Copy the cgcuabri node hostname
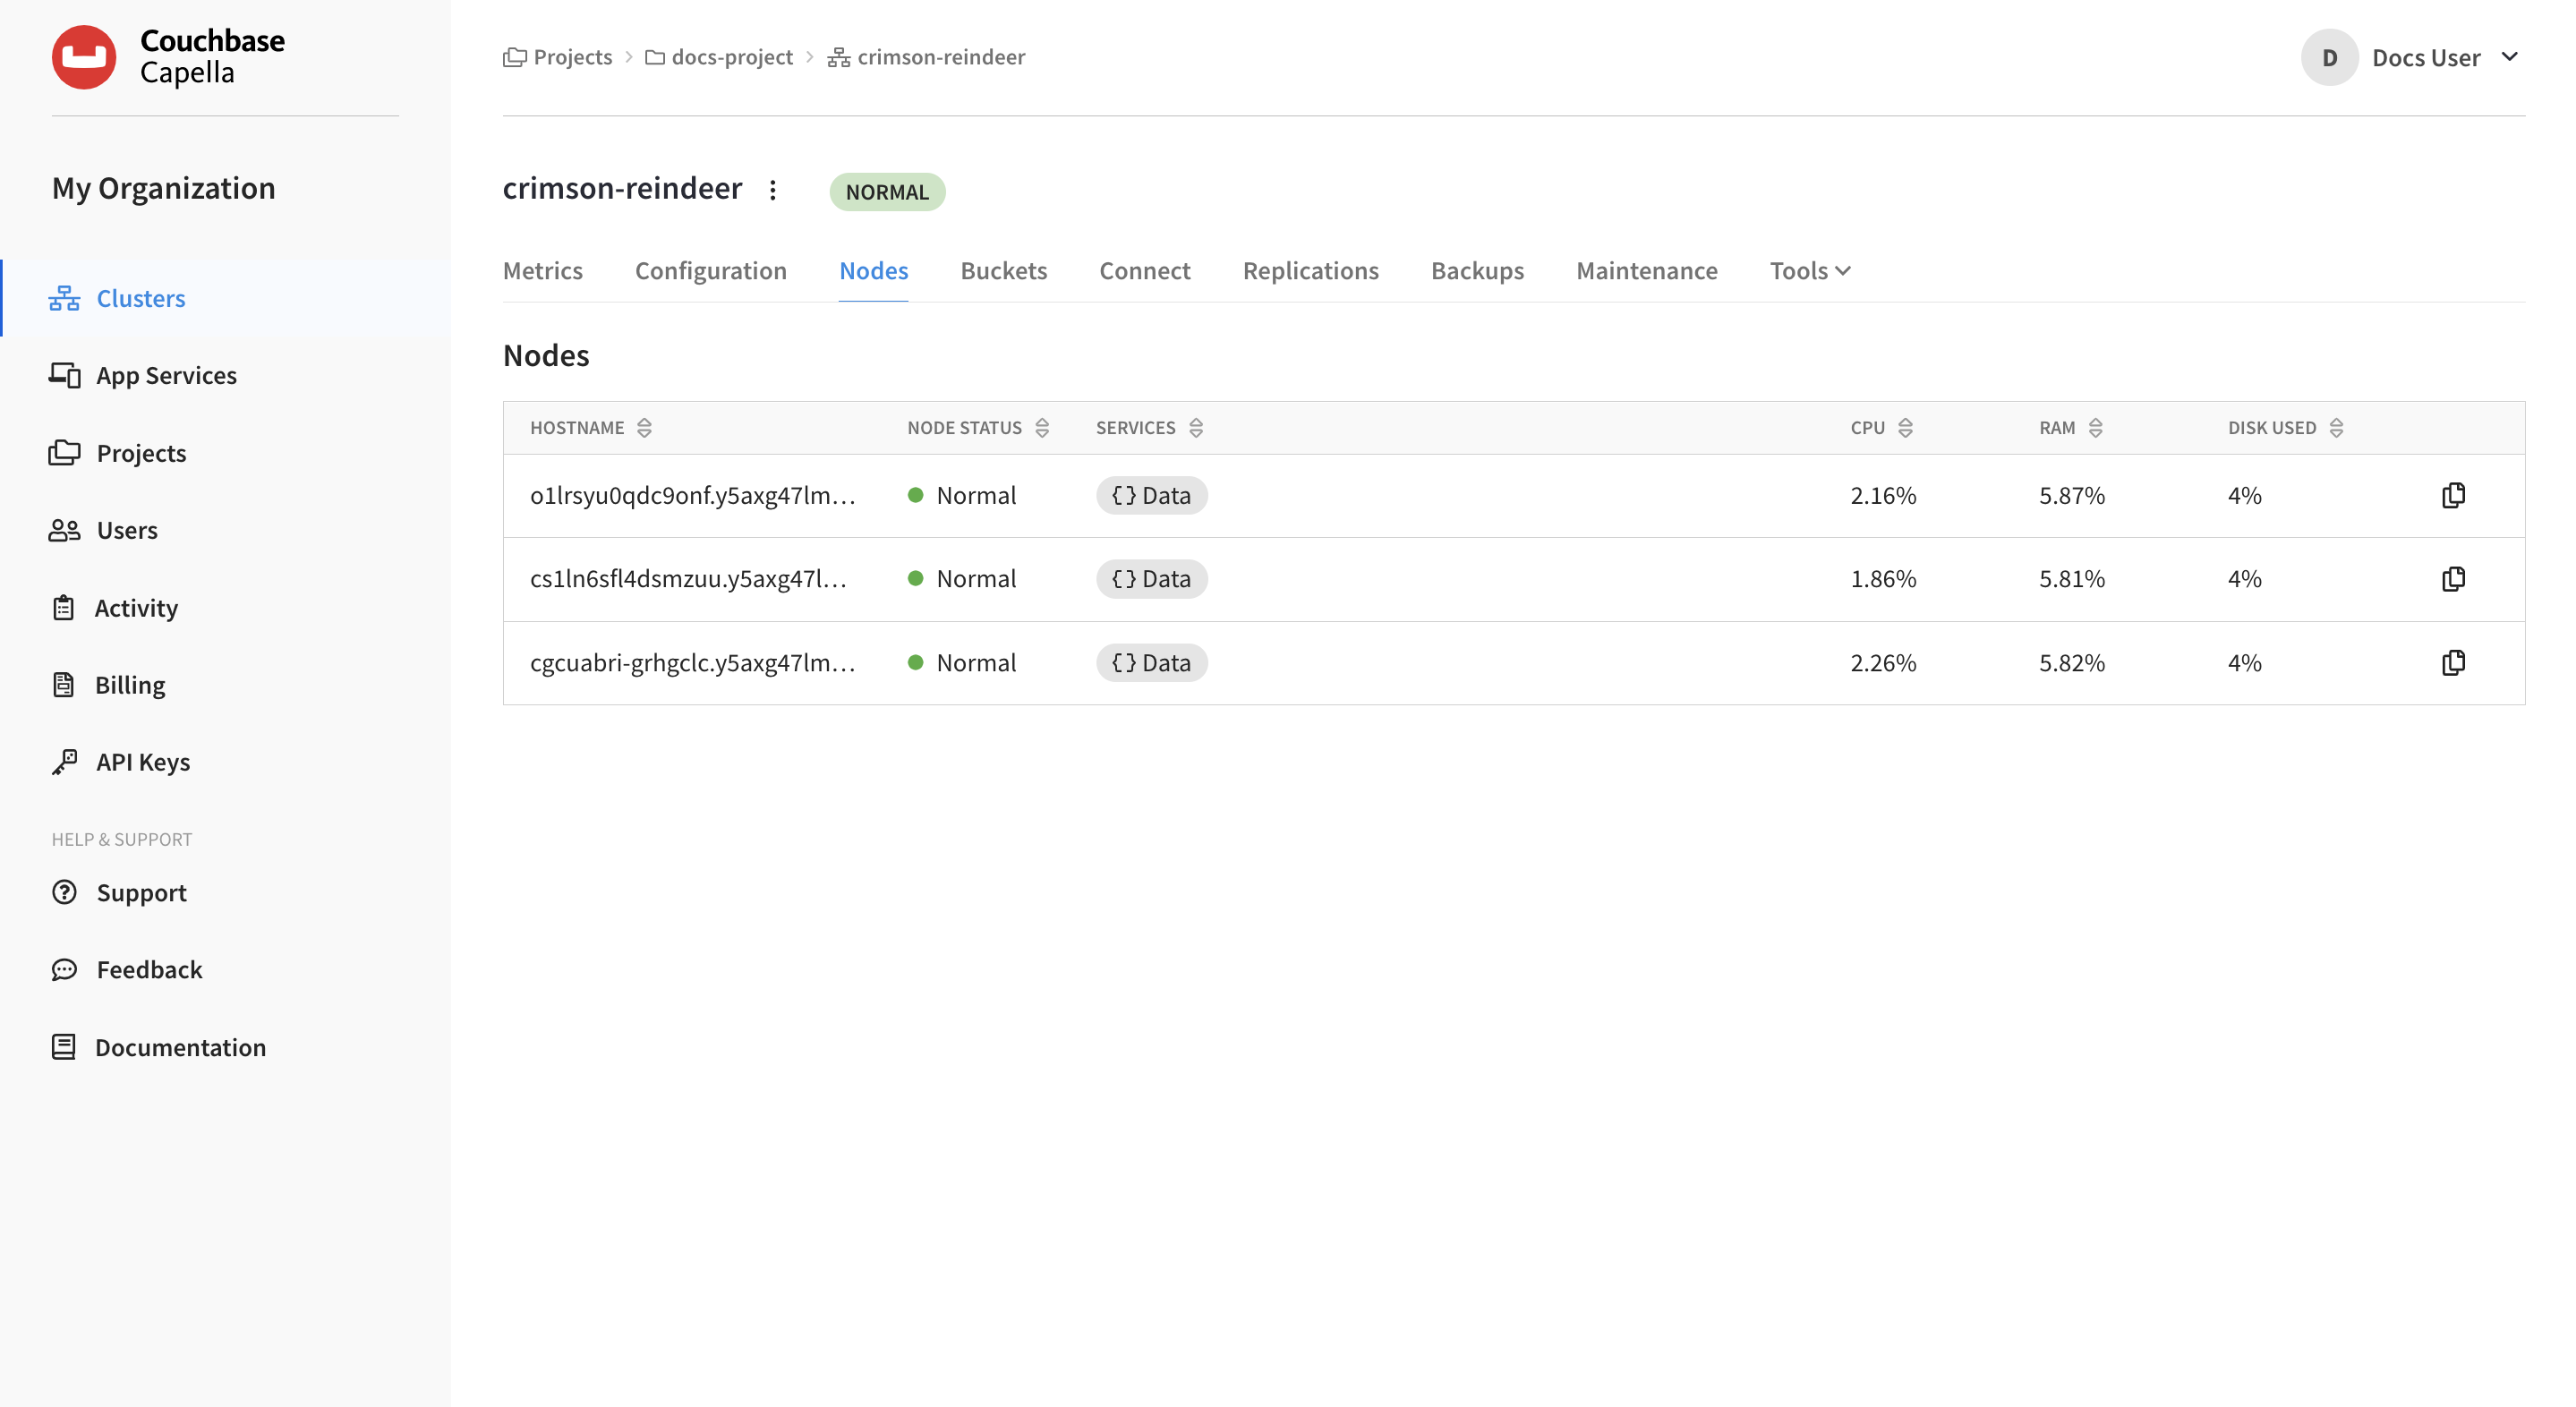Screen dimensions: 2576x1407 [x=2454, y=662]
